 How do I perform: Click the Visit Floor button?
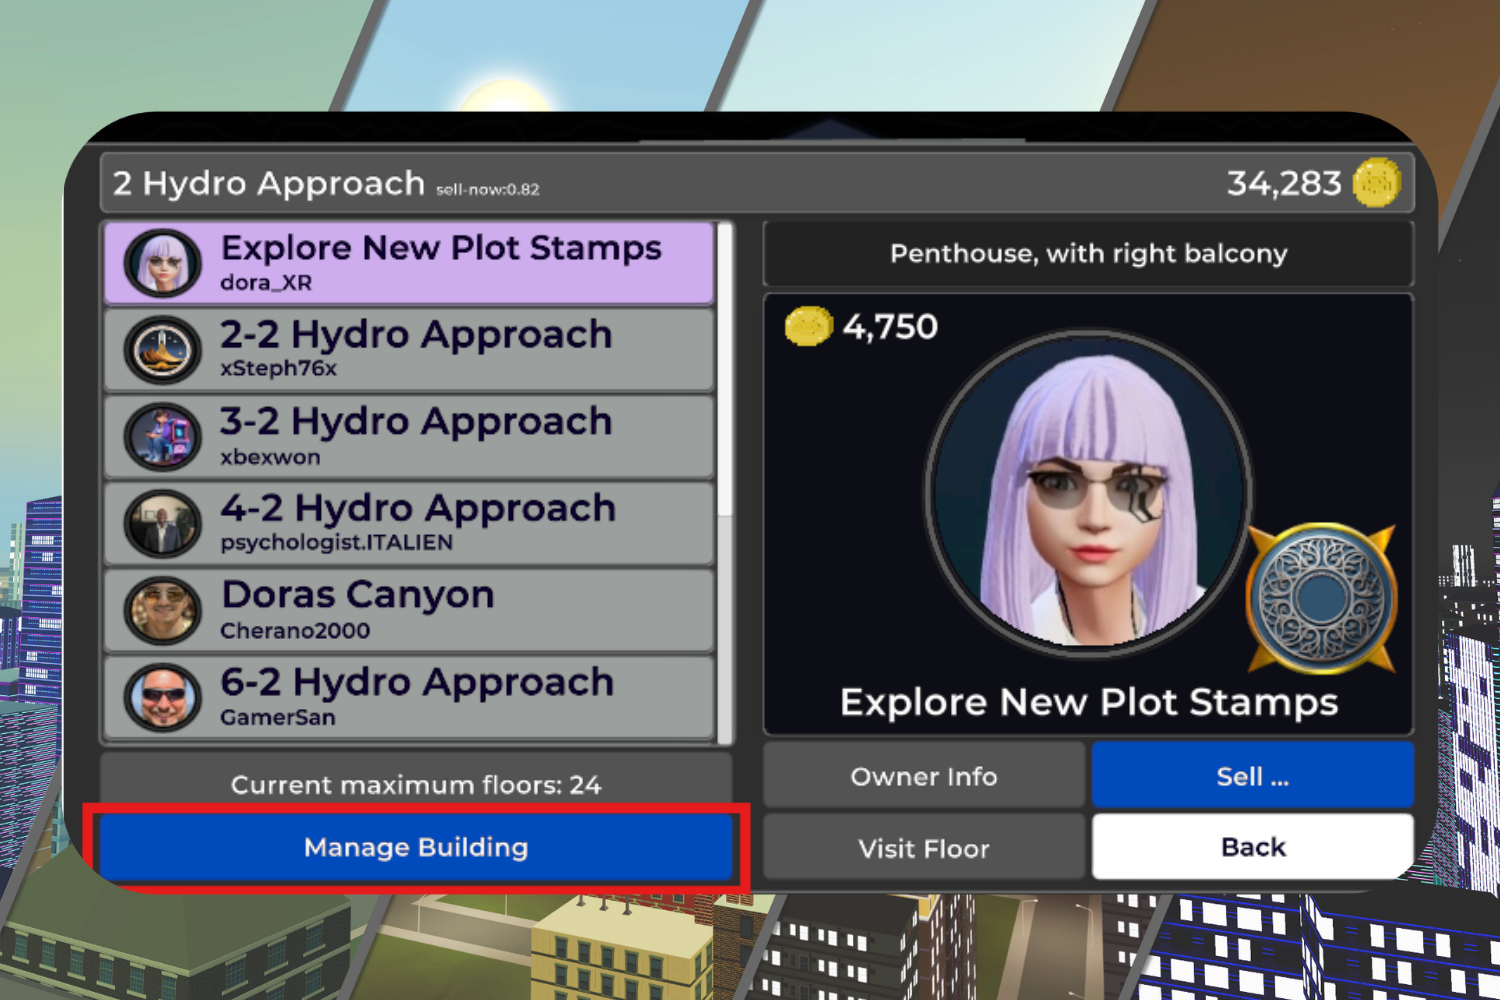click(x=924, y=848)
